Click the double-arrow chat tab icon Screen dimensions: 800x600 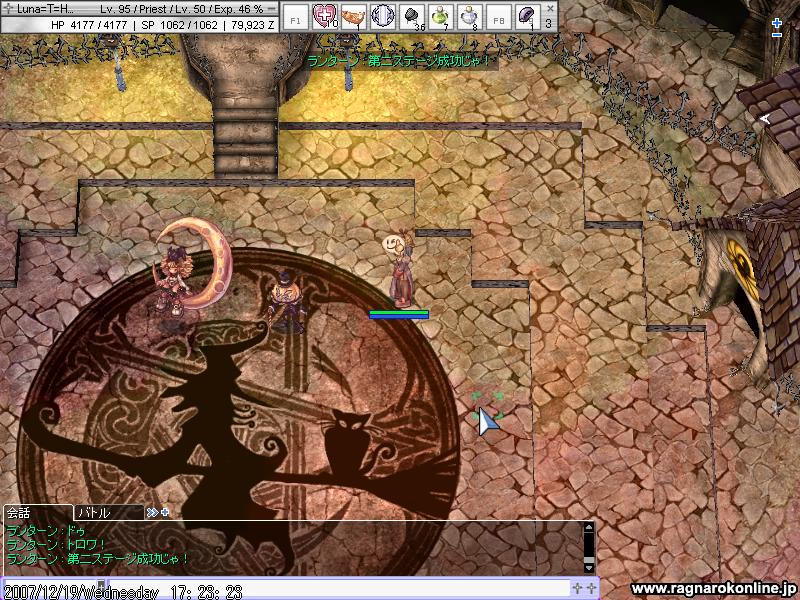(x=152, y=512)
